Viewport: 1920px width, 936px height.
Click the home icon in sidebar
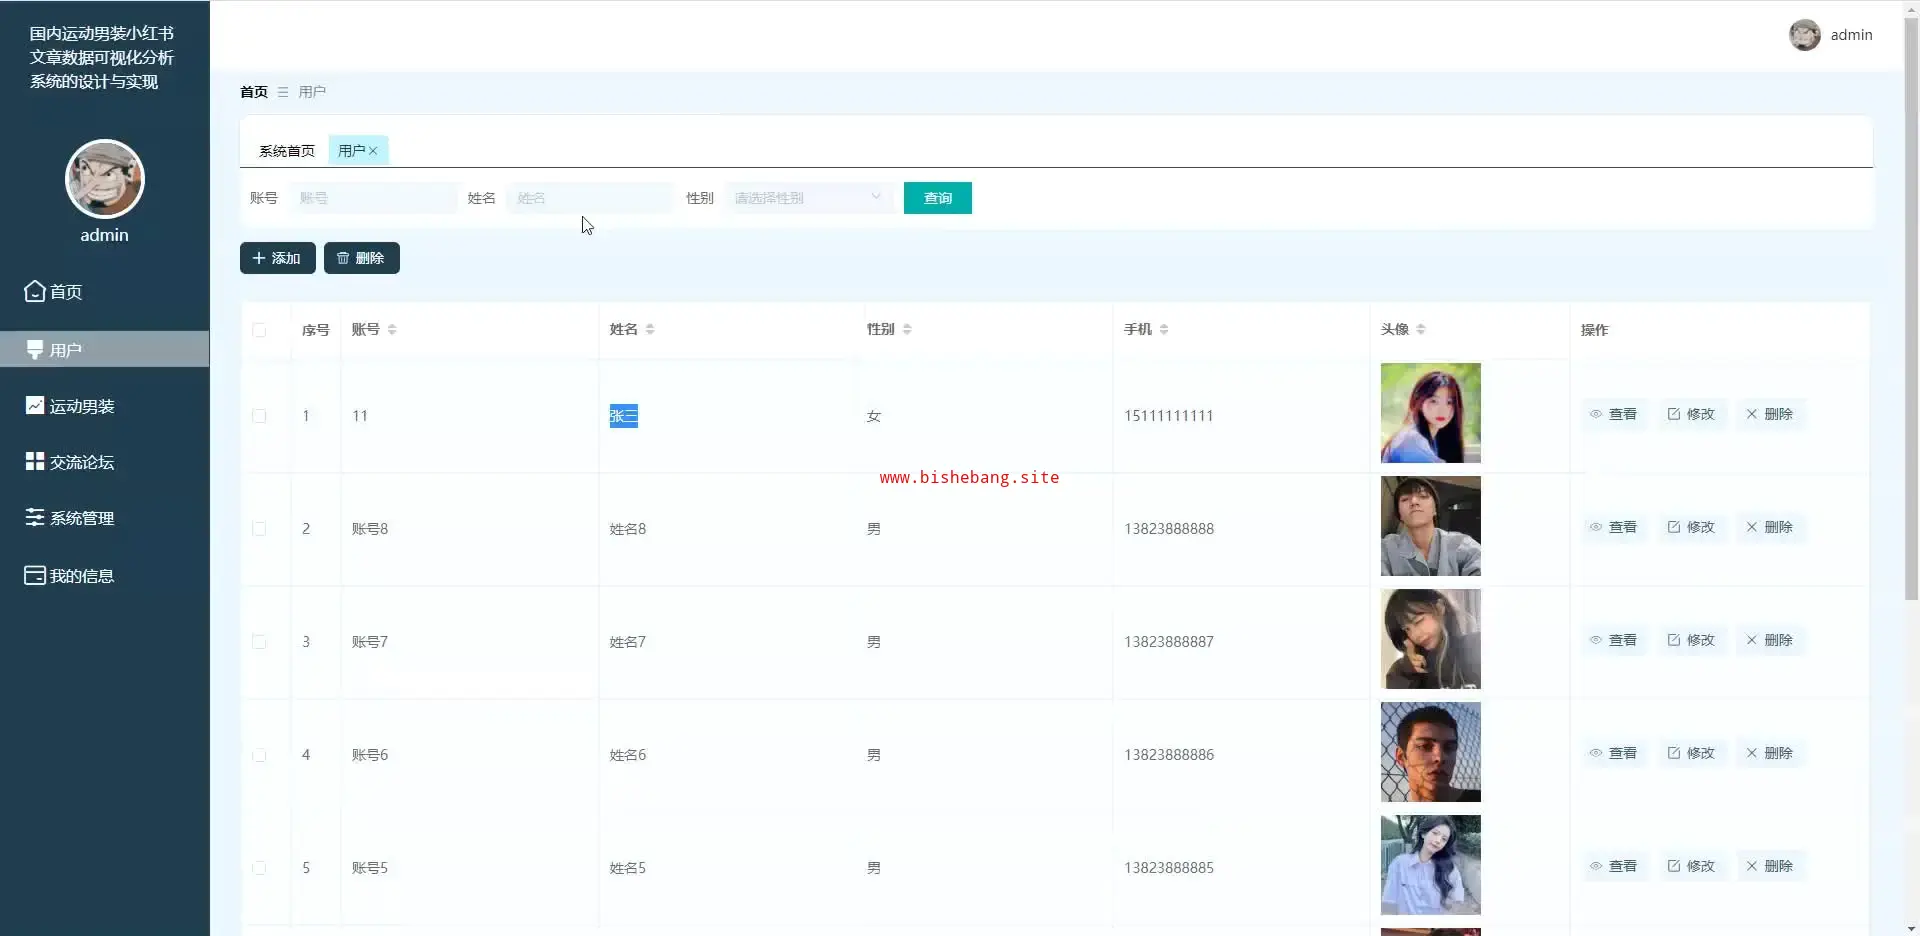coord(35,291)
